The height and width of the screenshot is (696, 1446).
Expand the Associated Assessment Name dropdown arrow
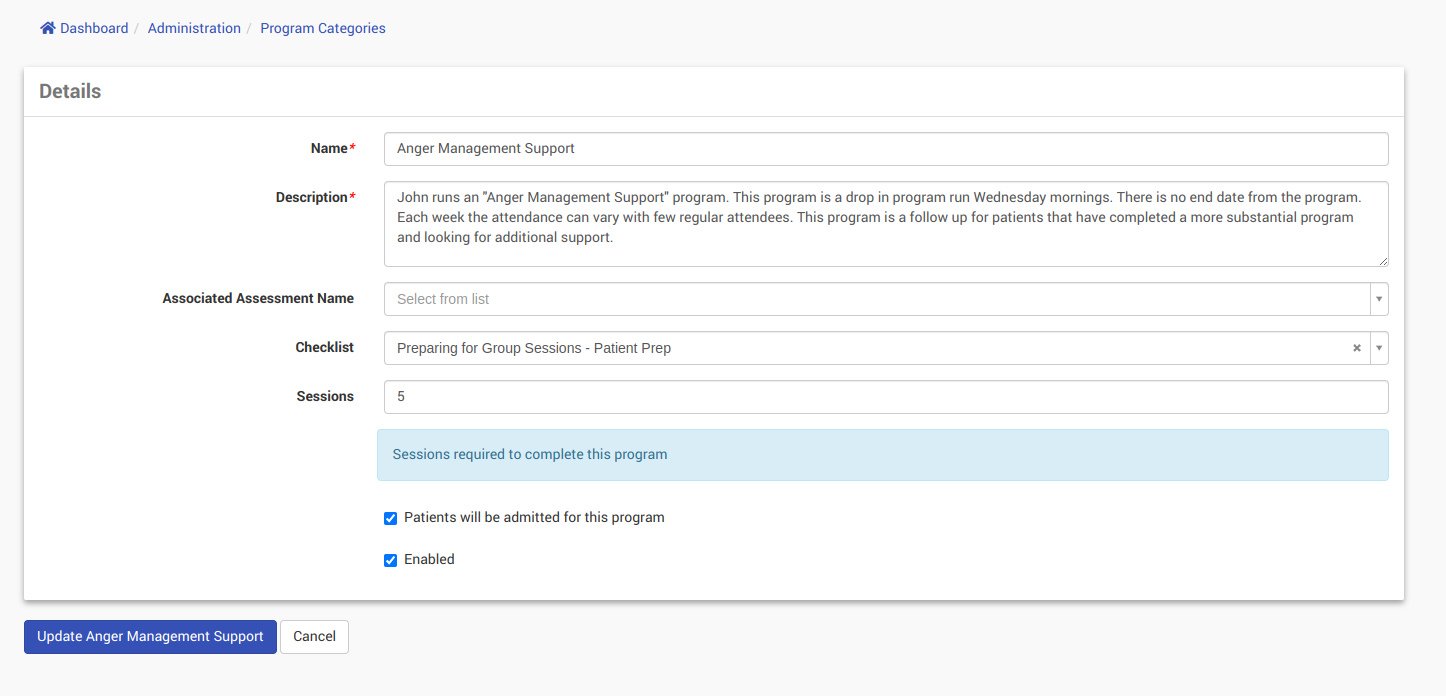(x=1379, y=299)
